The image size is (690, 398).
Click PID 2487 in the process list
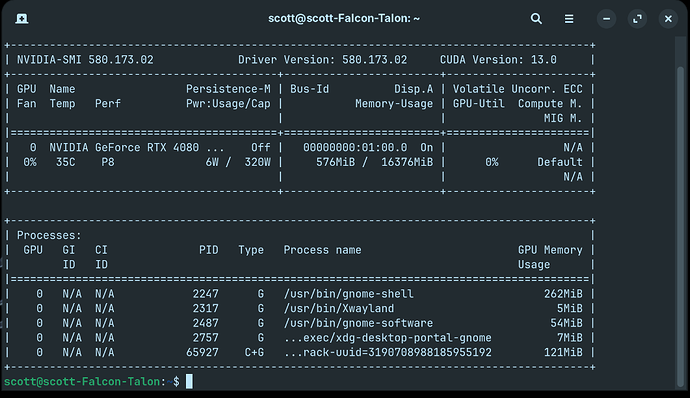206,323
